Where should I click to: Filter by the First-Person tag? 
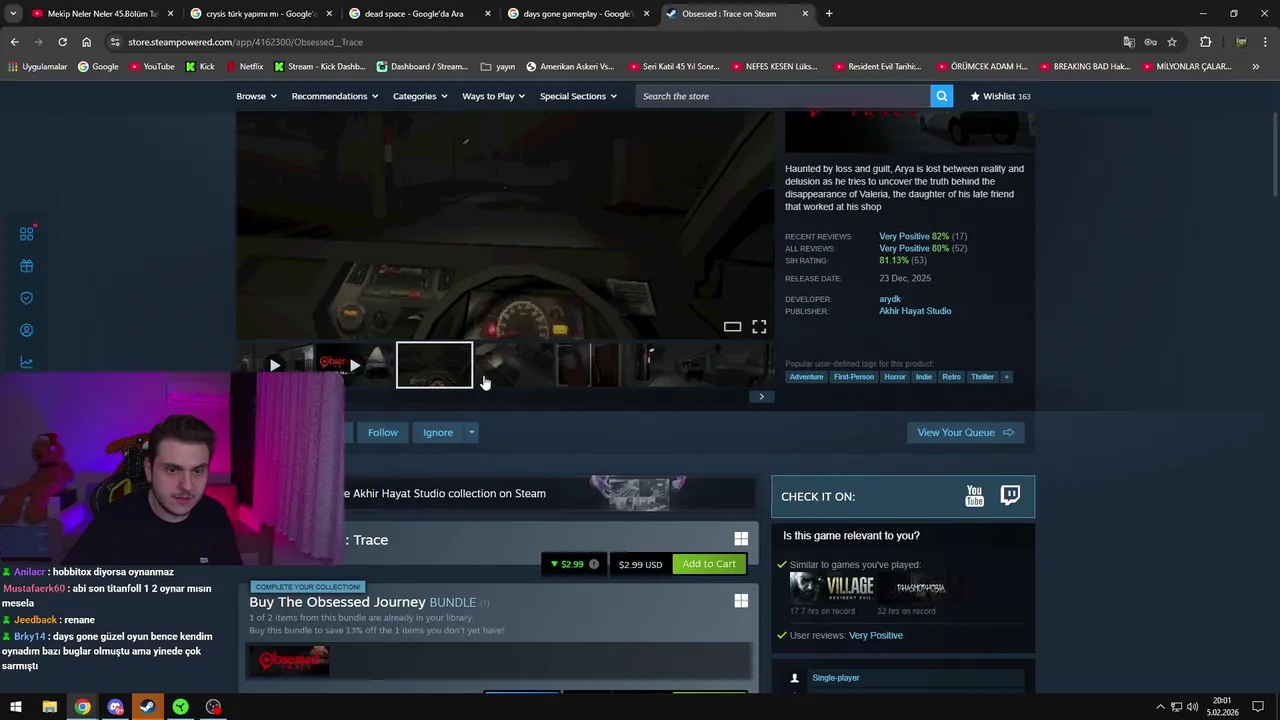point(854,377)
